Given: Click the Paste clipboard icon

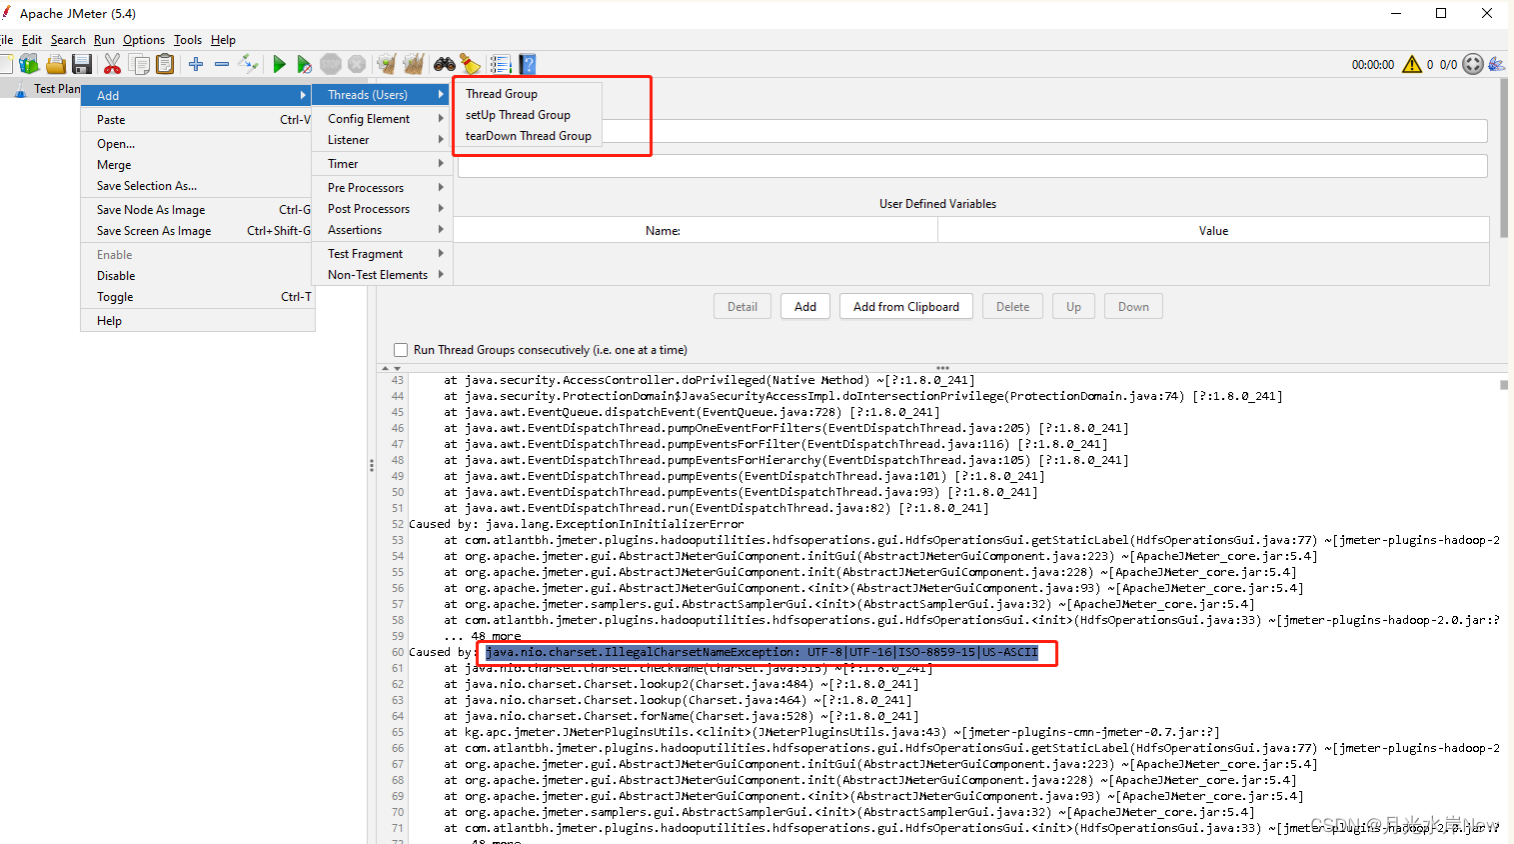Looking at the screenshot, I should [x=165, y=64].
